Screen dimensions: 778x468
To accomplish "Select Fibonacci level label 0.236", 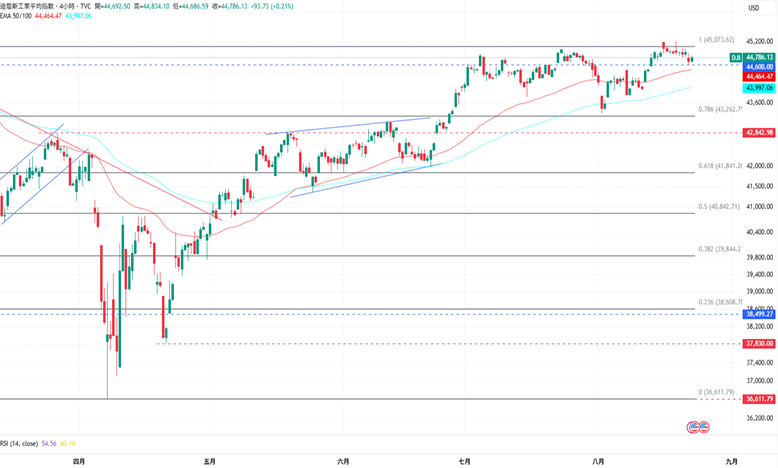I will click(720, 302).
